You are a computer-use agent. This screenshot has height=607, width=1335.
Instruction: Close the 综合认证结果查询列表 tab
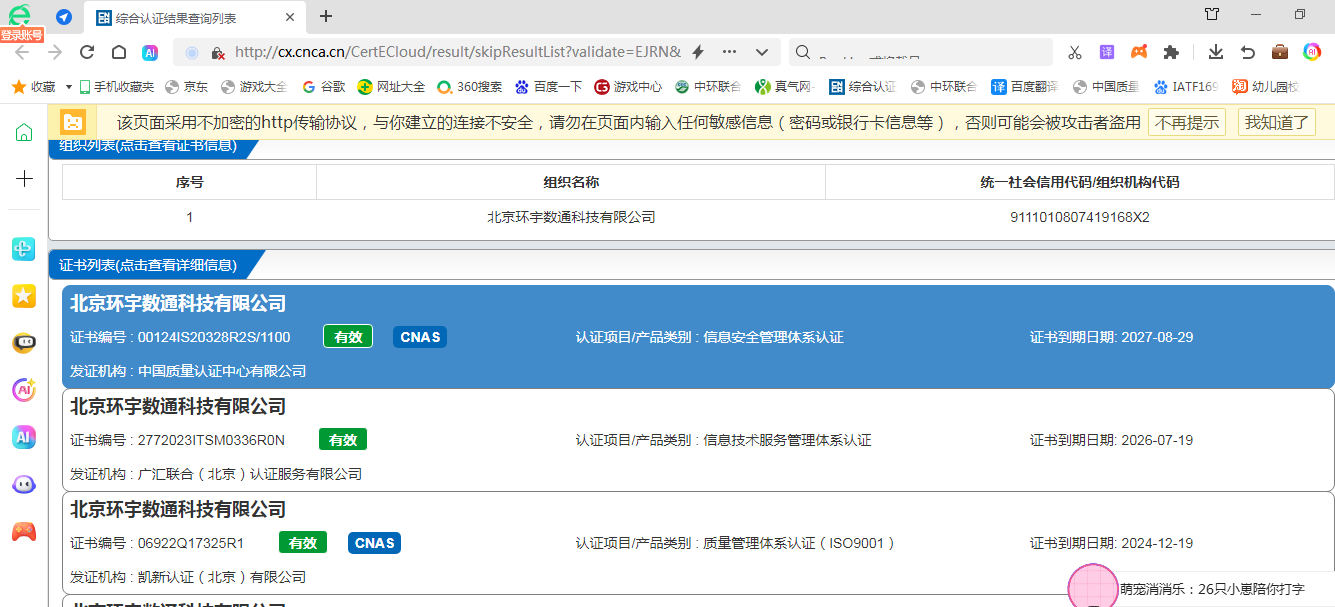[289, 17]
